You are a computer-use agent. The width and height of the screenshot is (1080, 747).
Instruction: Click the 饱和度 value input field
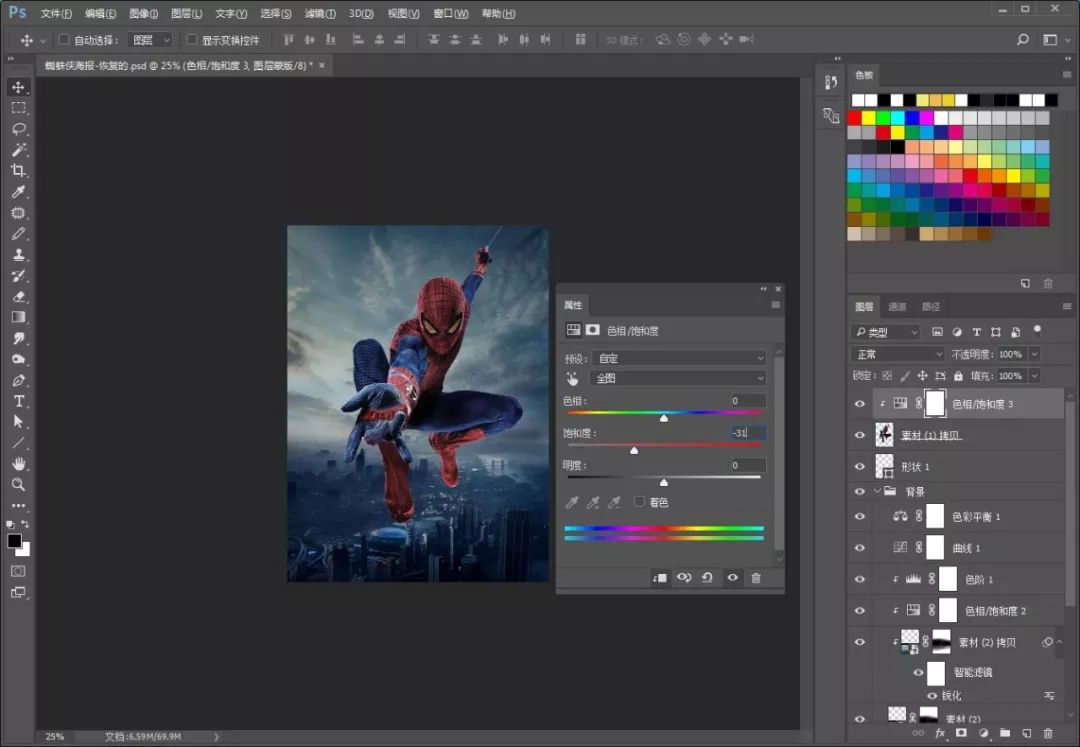click(x=747, y=433)
